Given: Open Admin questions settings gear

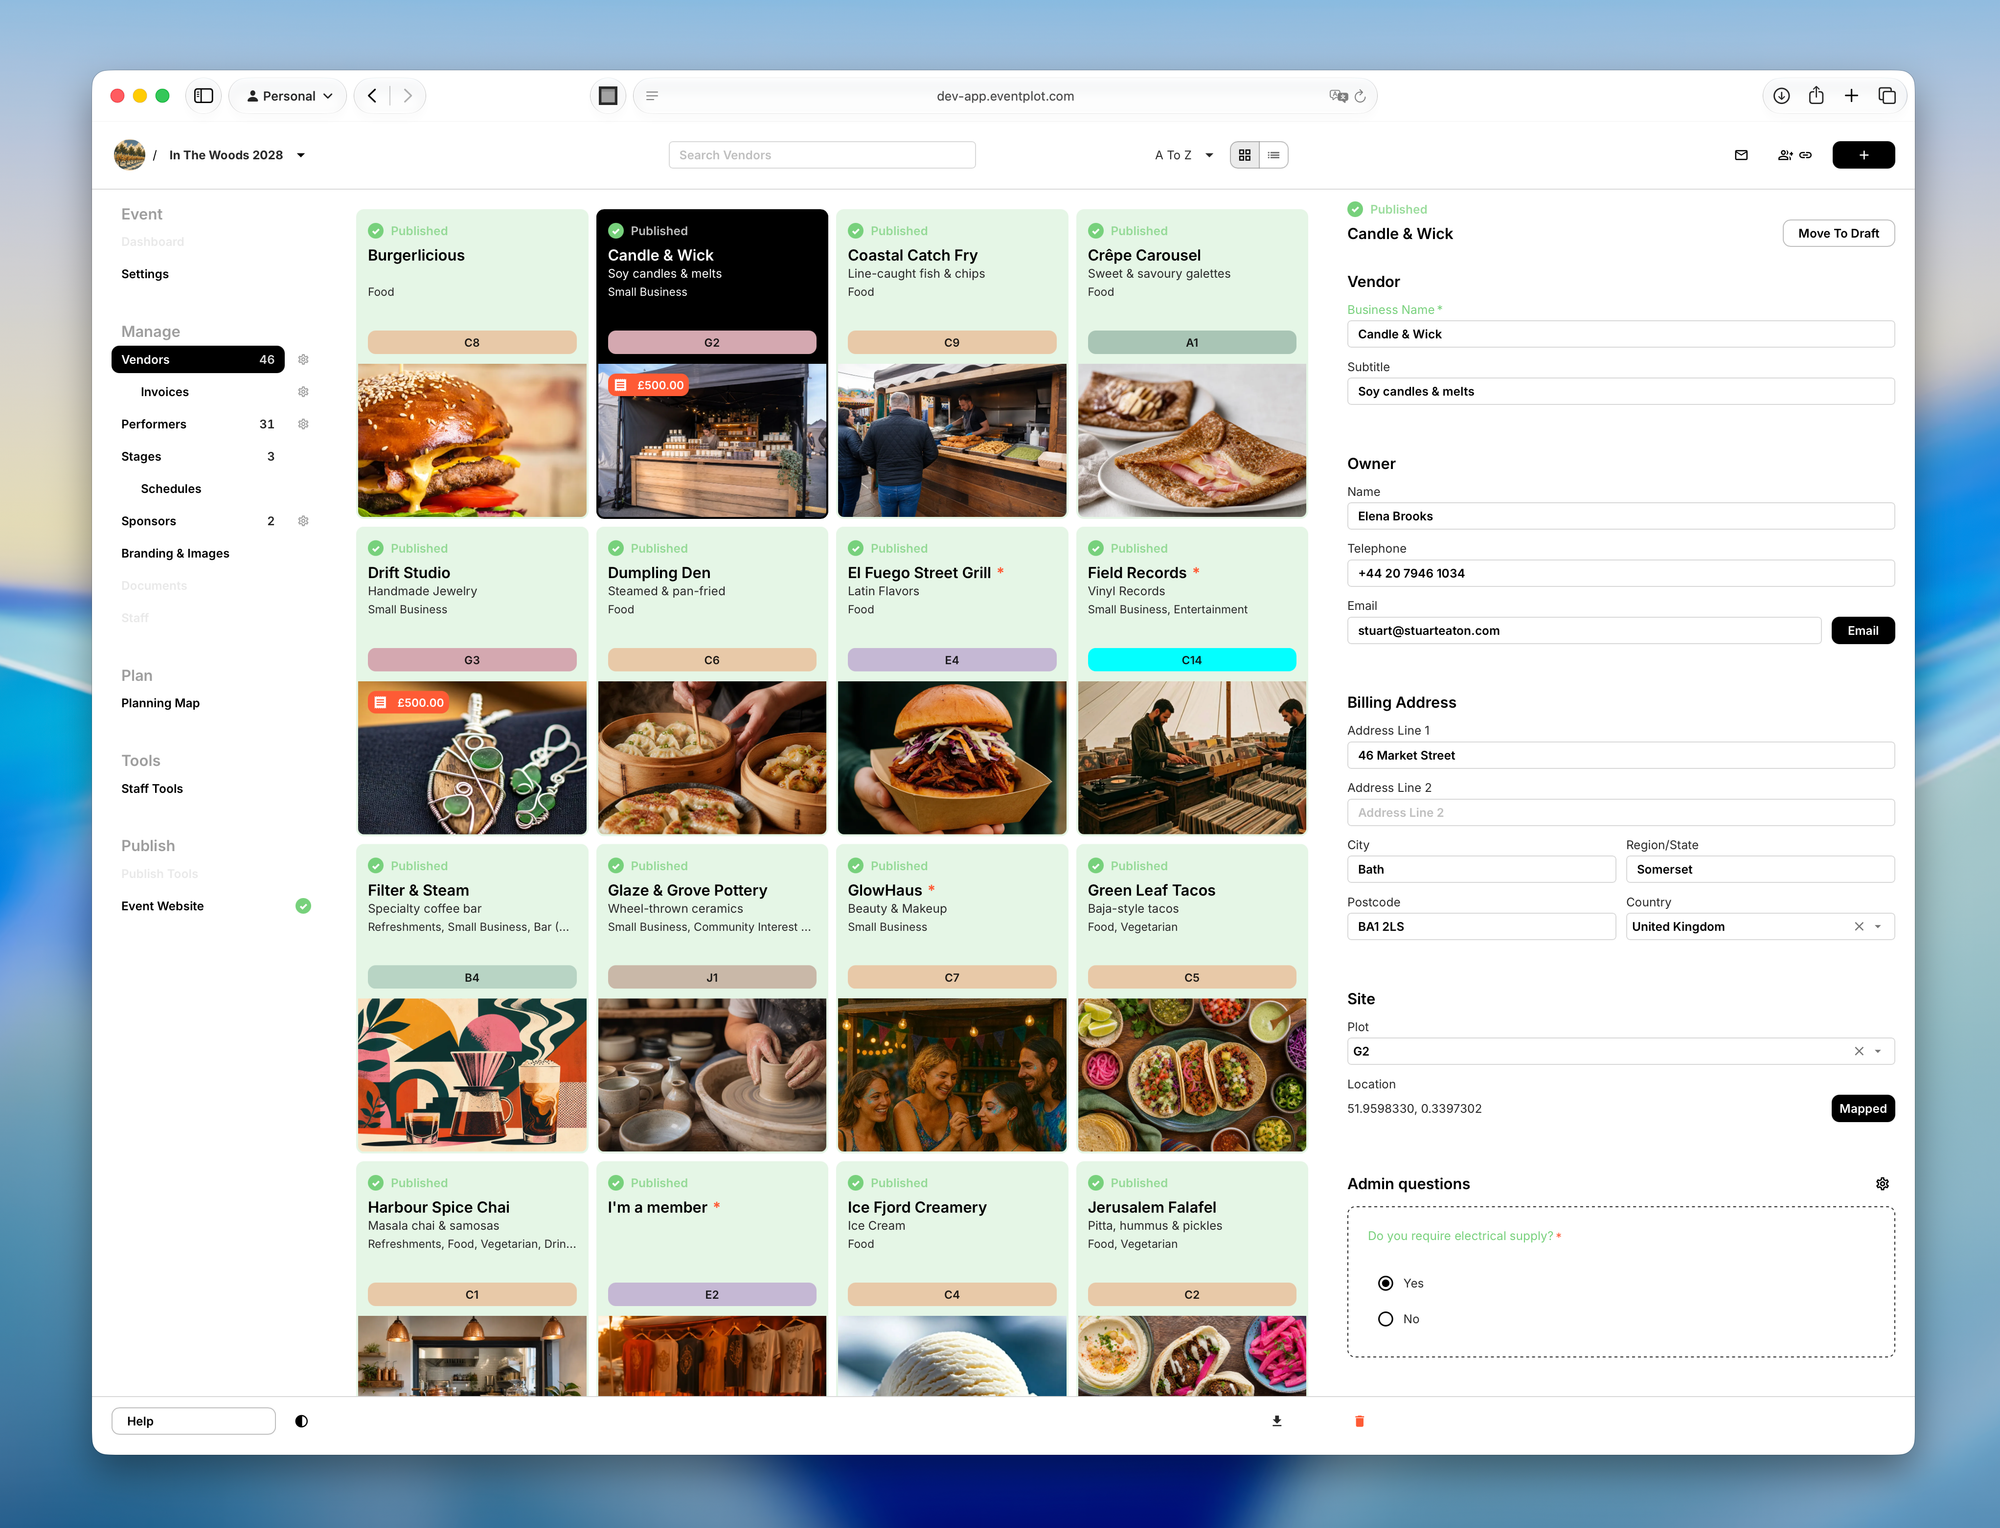Looking at the screenshot, I should (1882, 1184).
